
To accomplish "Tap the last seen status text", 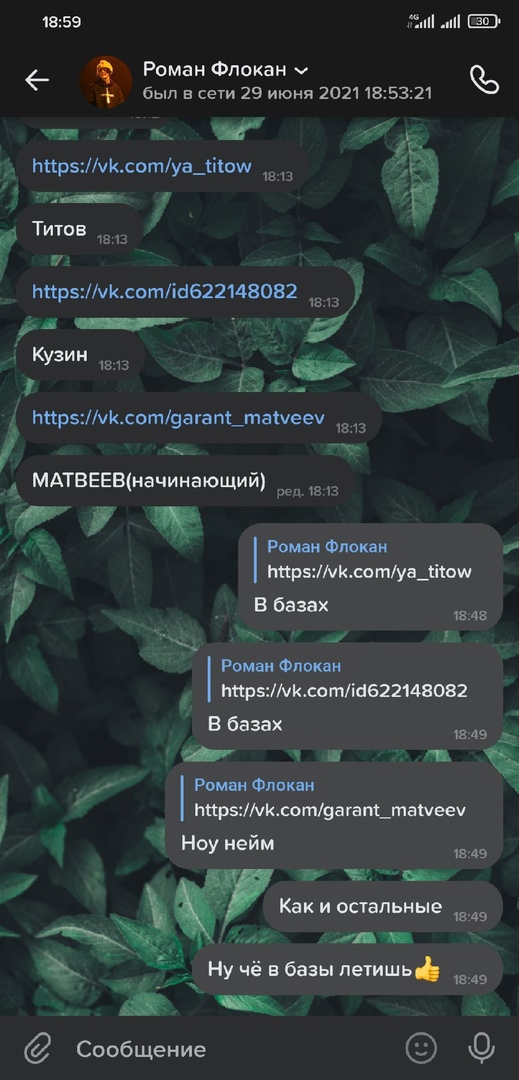I will tap(287, 93).
